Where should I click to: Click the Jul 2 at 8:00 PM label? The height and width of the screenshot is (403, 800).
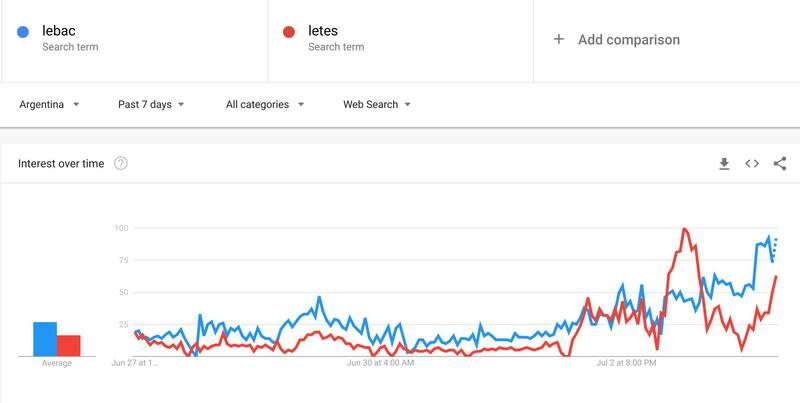(627, 364)
